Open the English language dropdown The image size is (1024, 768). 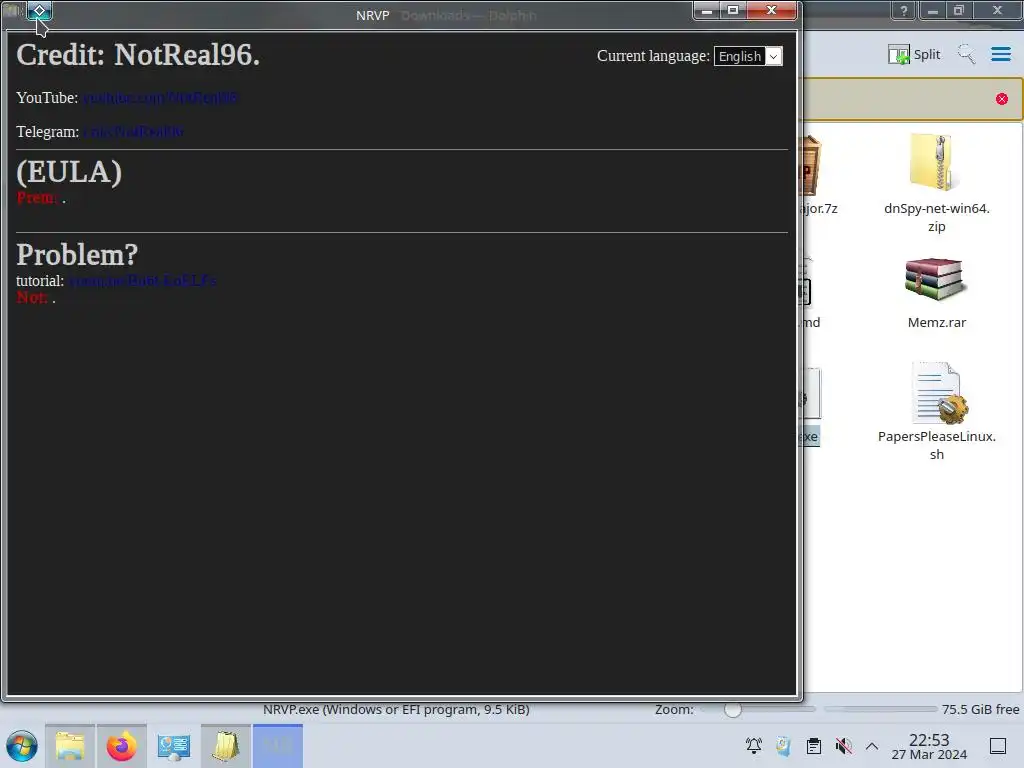pyautogui.click(x=748, y=56)
